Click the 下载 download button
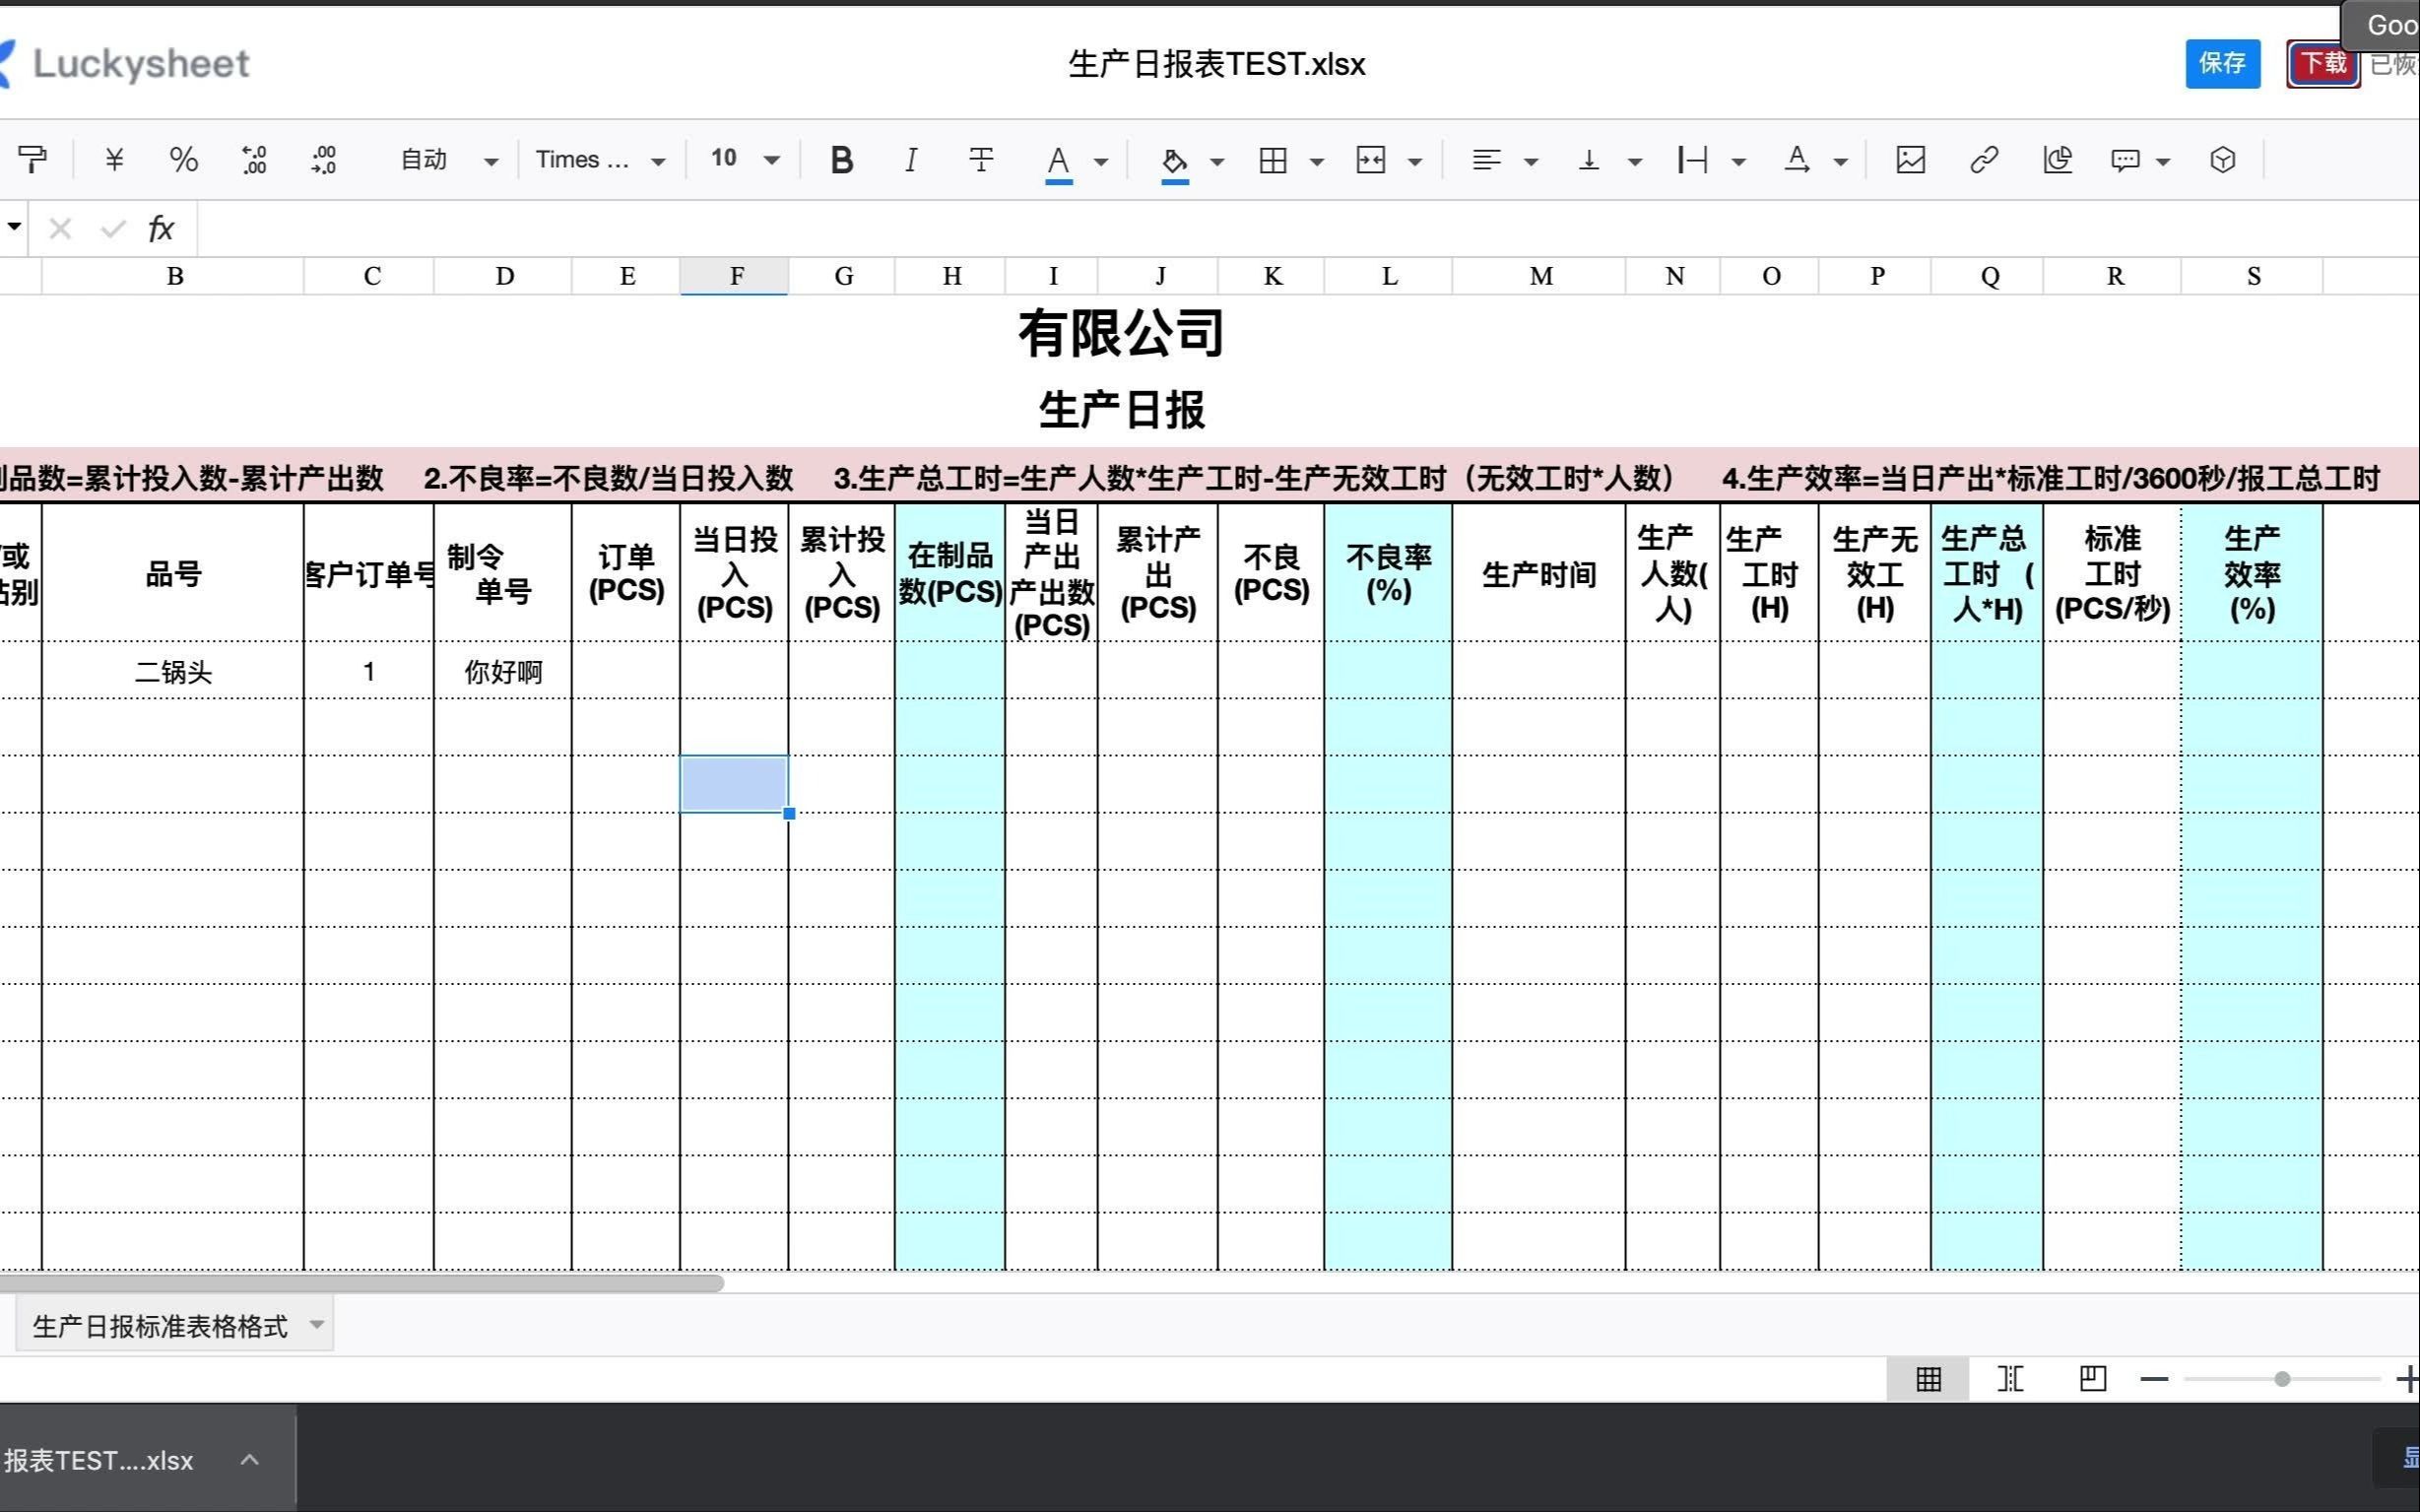The image size is (2420, 1512). (2322, 63)
